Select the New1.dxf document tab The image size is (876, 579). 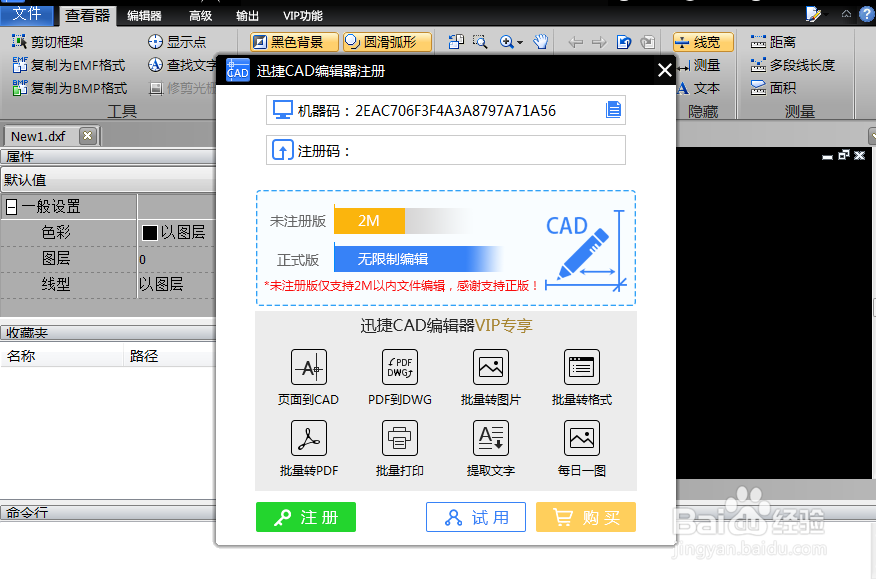point(39,136)
